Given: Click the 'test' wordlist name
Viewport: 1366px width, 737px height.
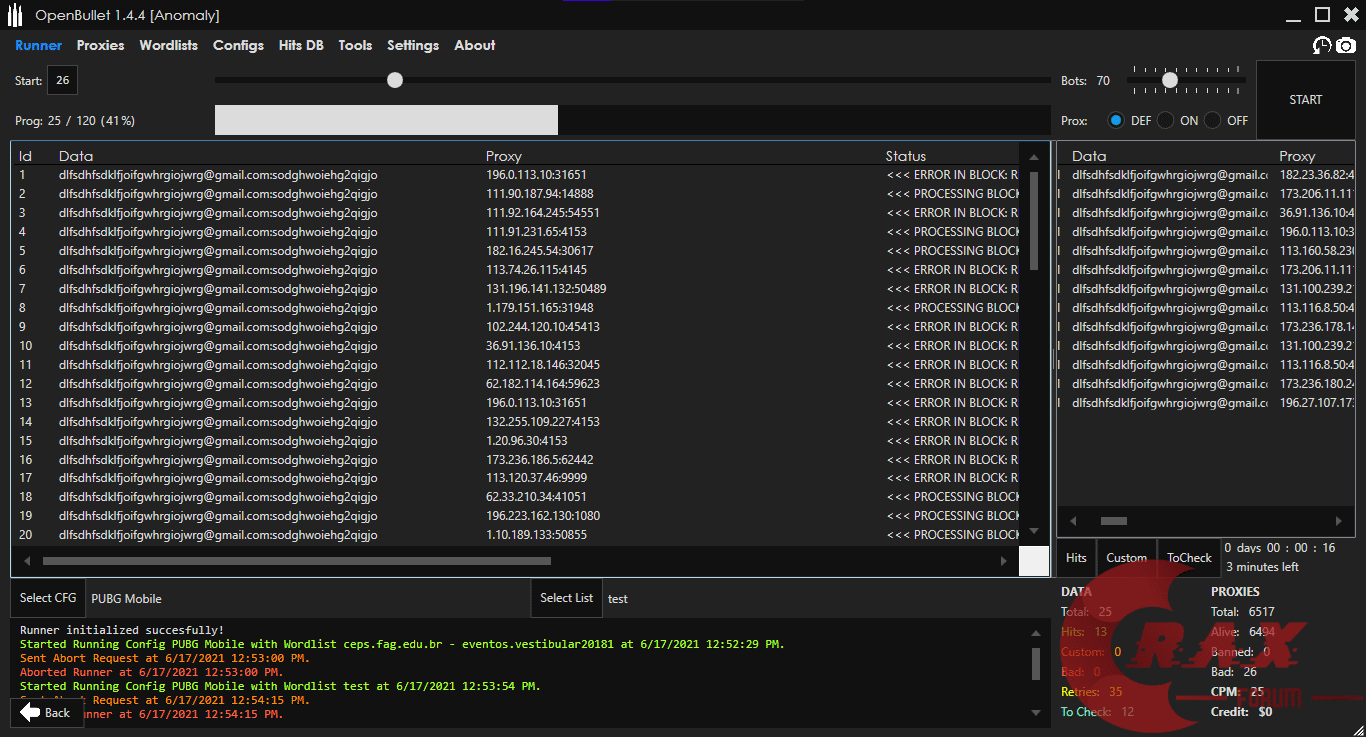Looking at the screenshot, I should pos(618,599).
